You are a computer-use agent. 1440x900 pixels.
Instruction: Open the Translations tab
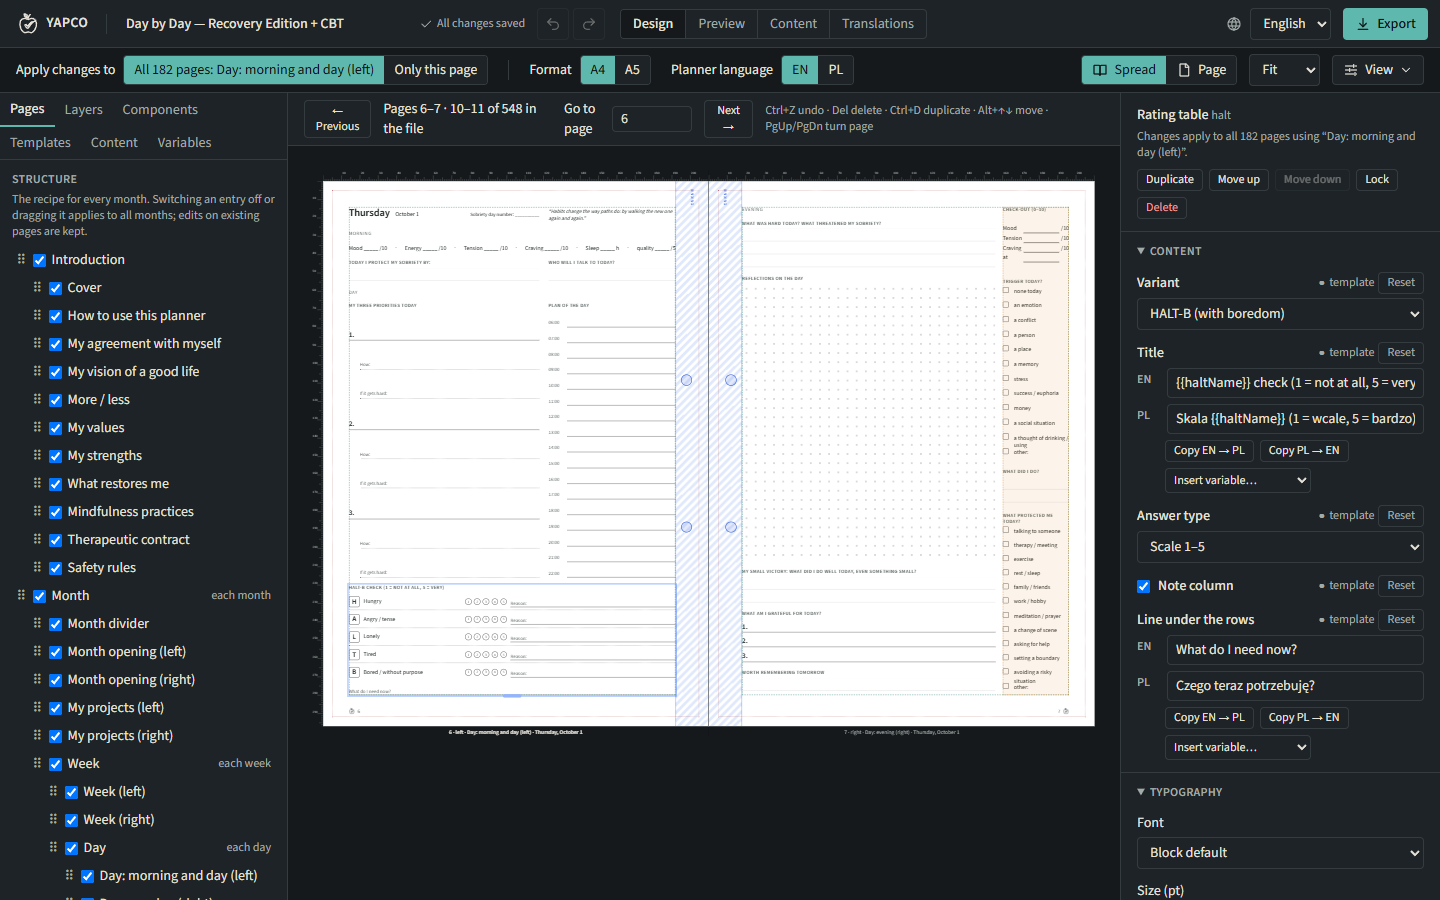pos(877,24)
